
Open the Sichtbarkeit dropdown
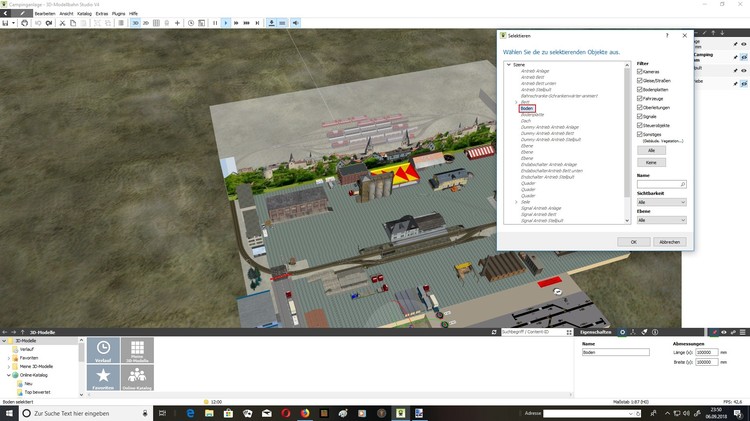pos(661,202)
